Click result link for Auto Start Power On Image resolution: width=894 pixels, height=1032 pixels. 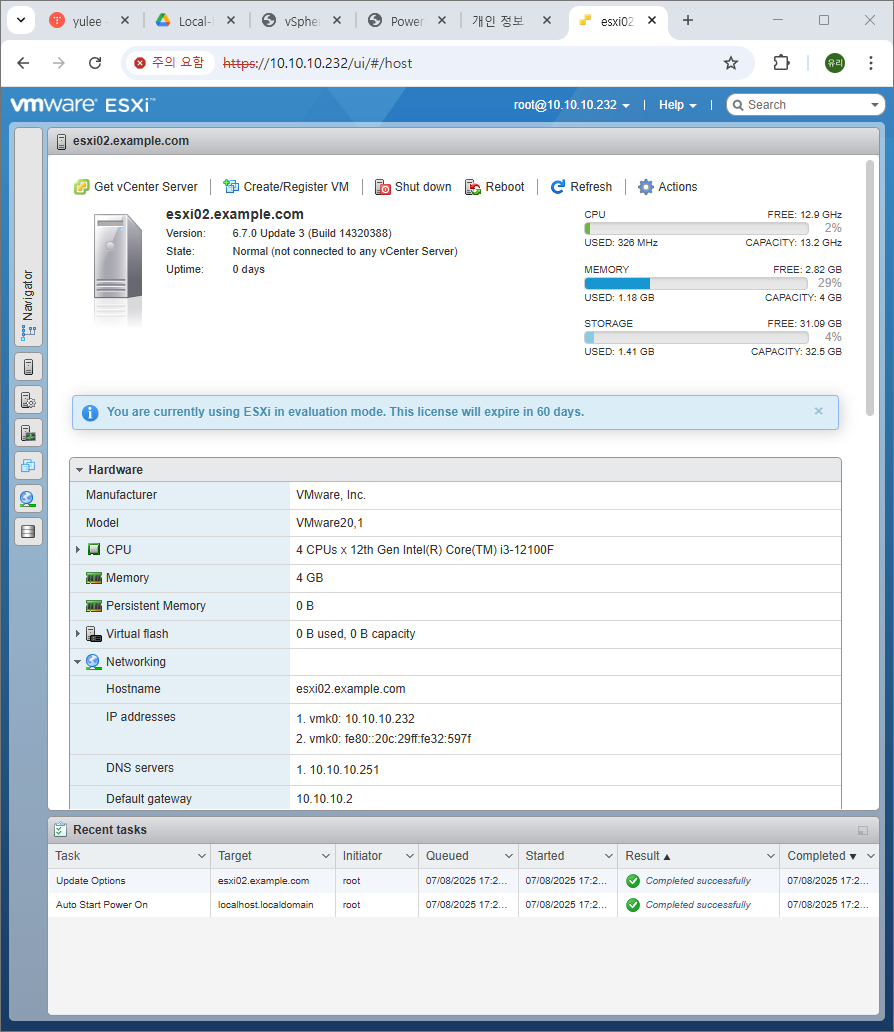tap(698, 904)
